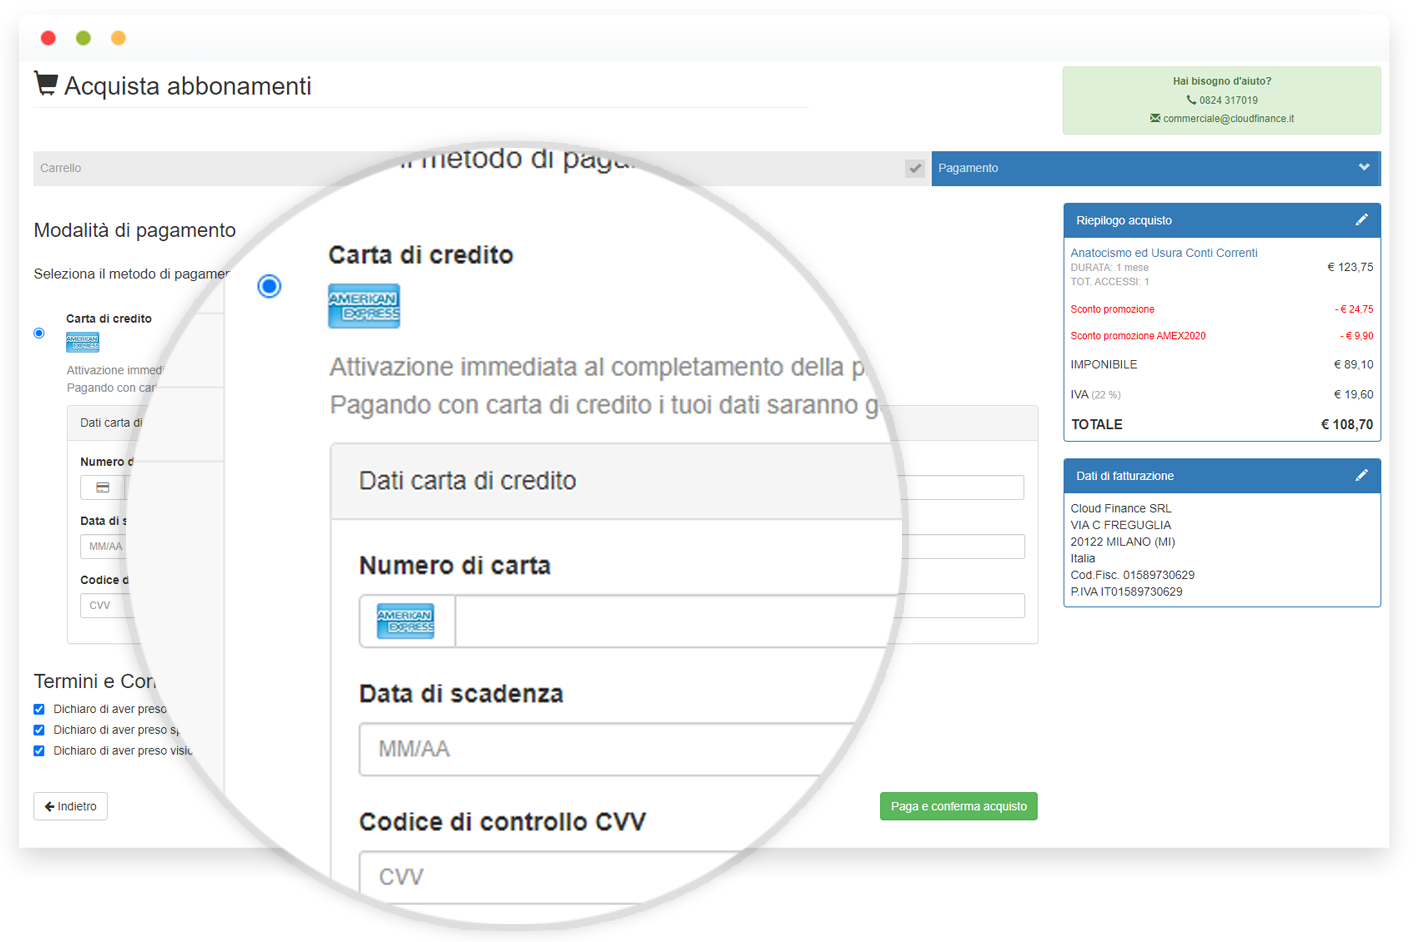
Task: Select the small Carta di credito radio button
Action: pyautogui.click(x=39, y=333)
